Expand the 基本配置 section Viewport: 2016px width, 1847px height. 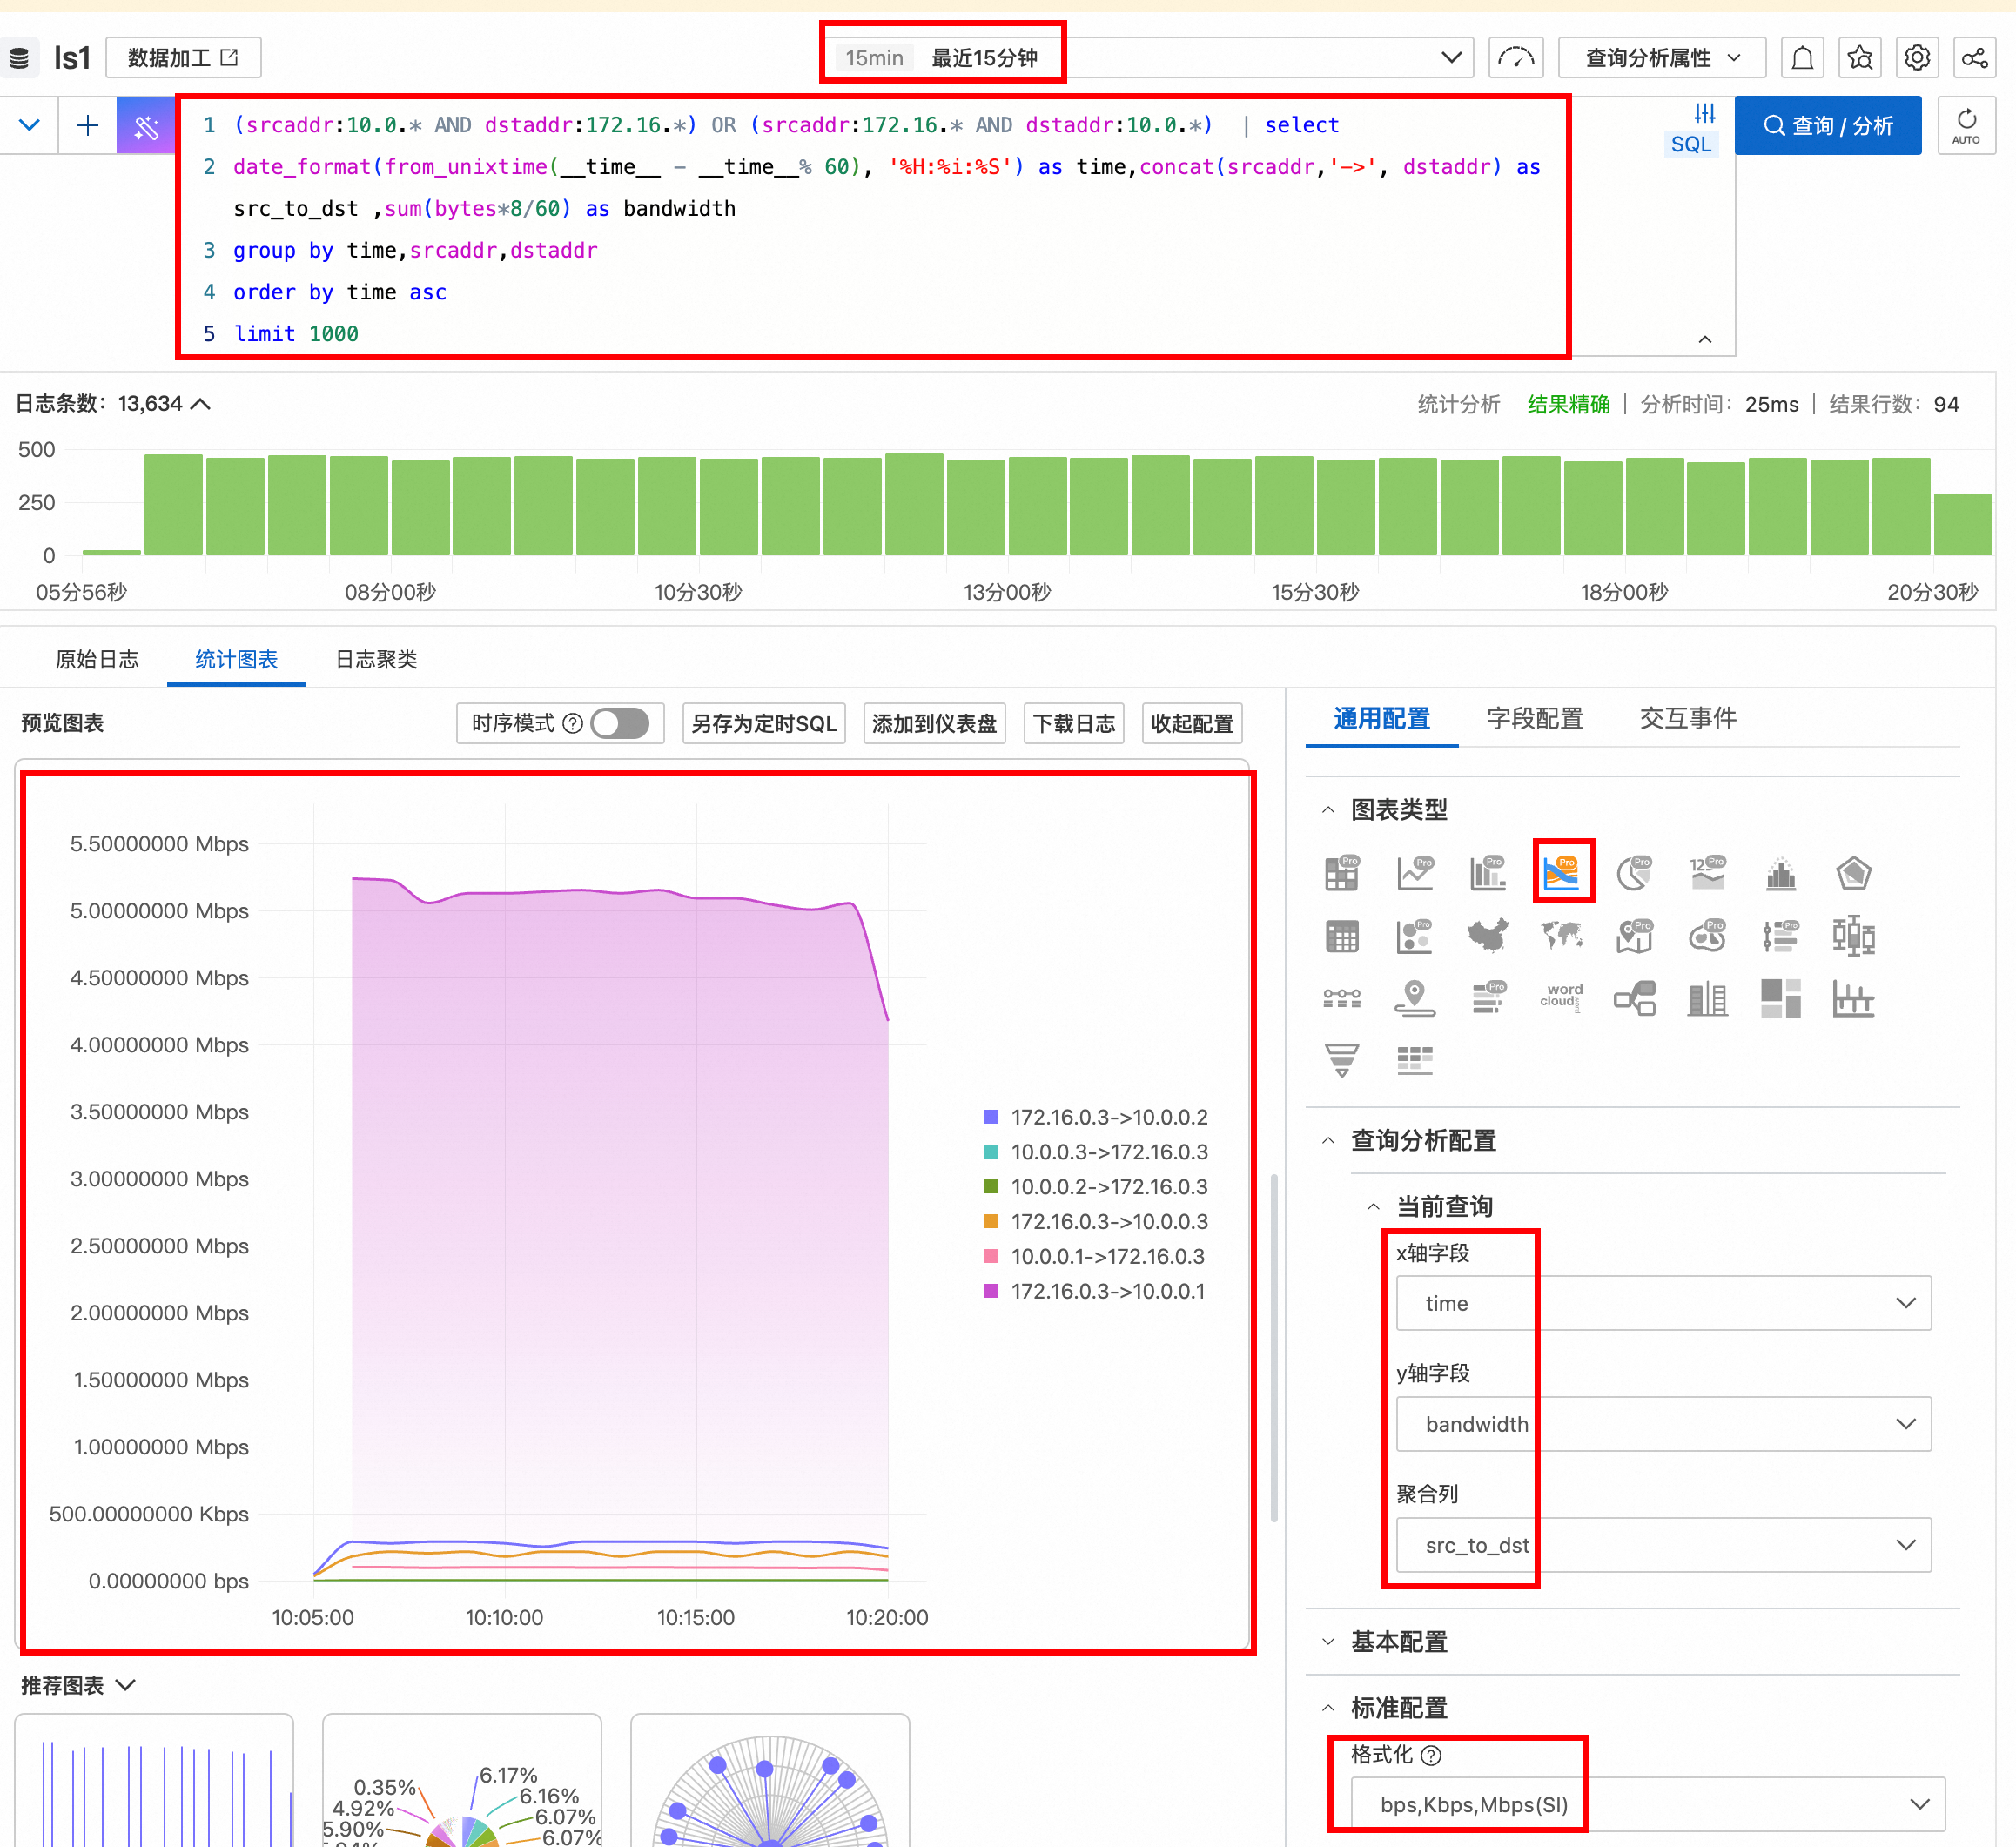pos(1328,1642)
